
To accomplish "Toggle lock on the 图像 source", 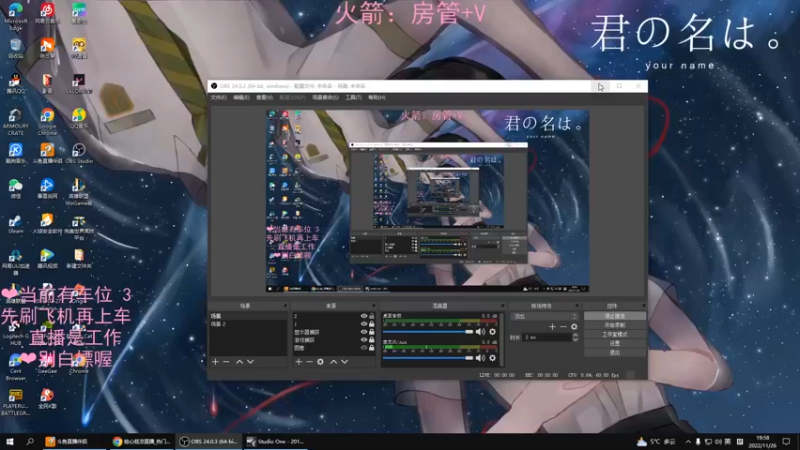I will tap(372, 348).
